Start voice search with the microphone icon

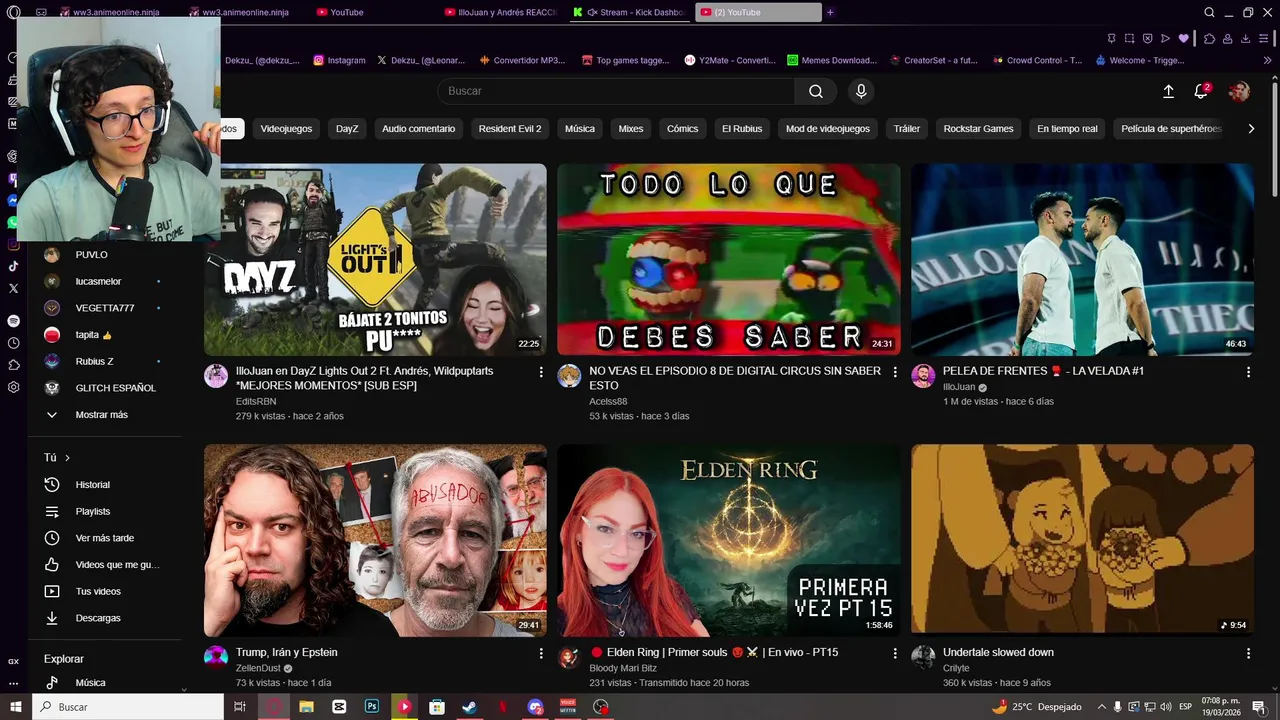861,91
